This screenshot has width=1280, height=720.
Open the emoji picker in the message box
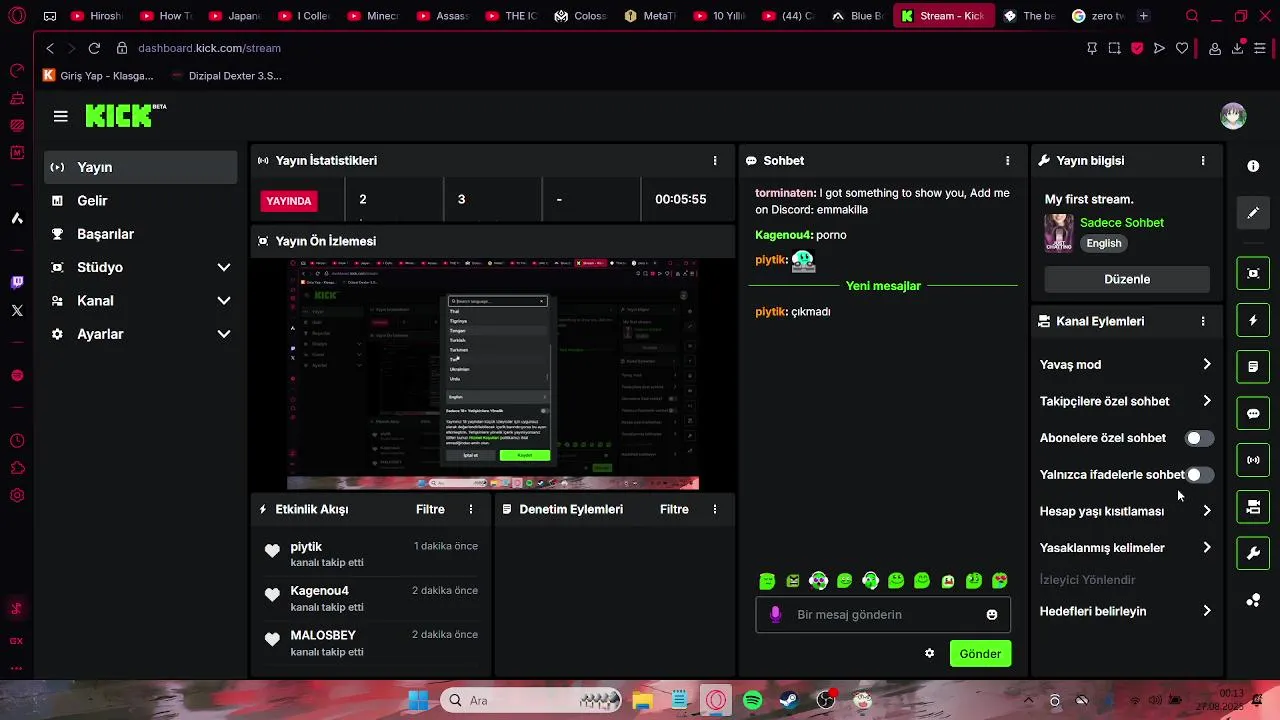(992, 615)
